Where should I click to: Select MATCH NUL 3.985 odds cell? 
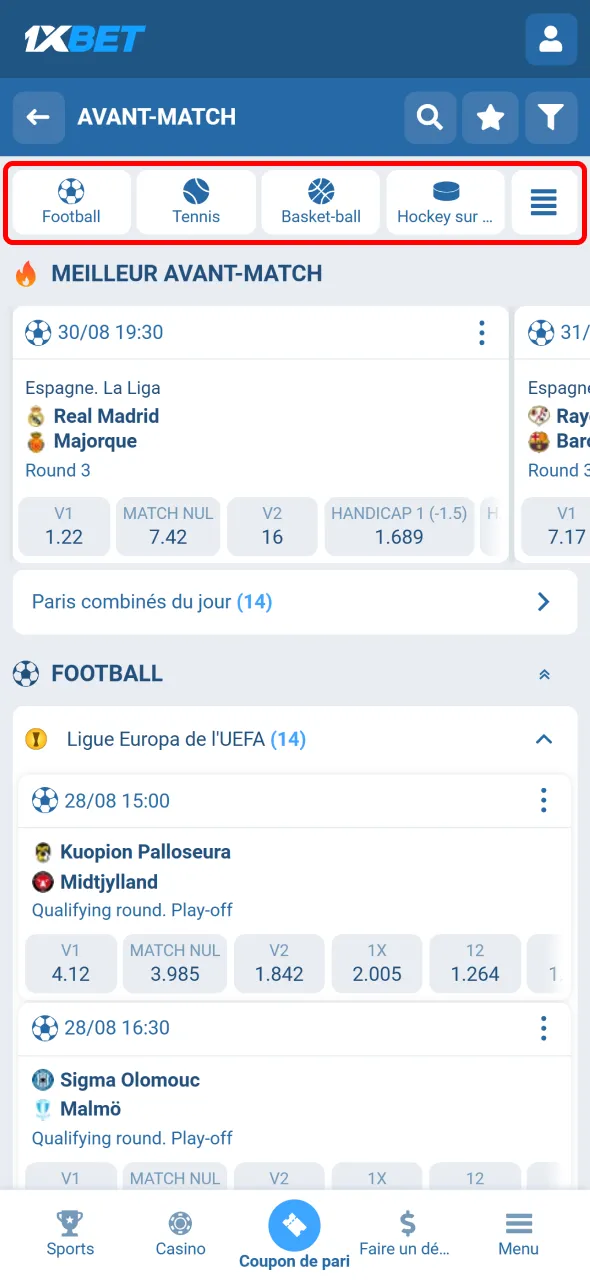(174, 963)
